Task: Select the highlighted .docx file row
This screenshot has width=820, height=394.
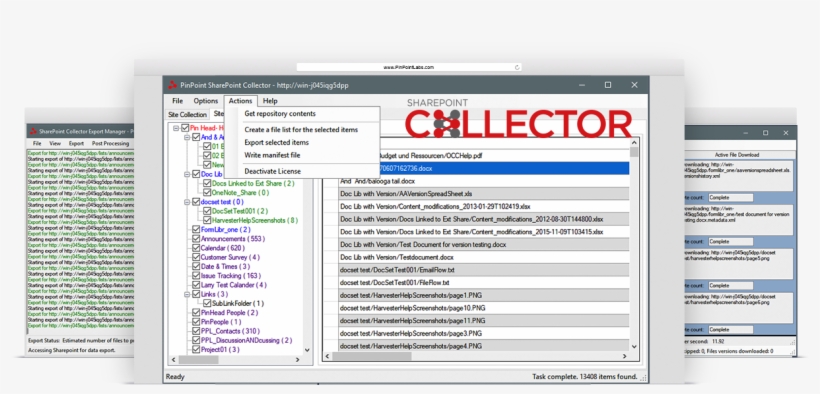Action: [483, 168]
